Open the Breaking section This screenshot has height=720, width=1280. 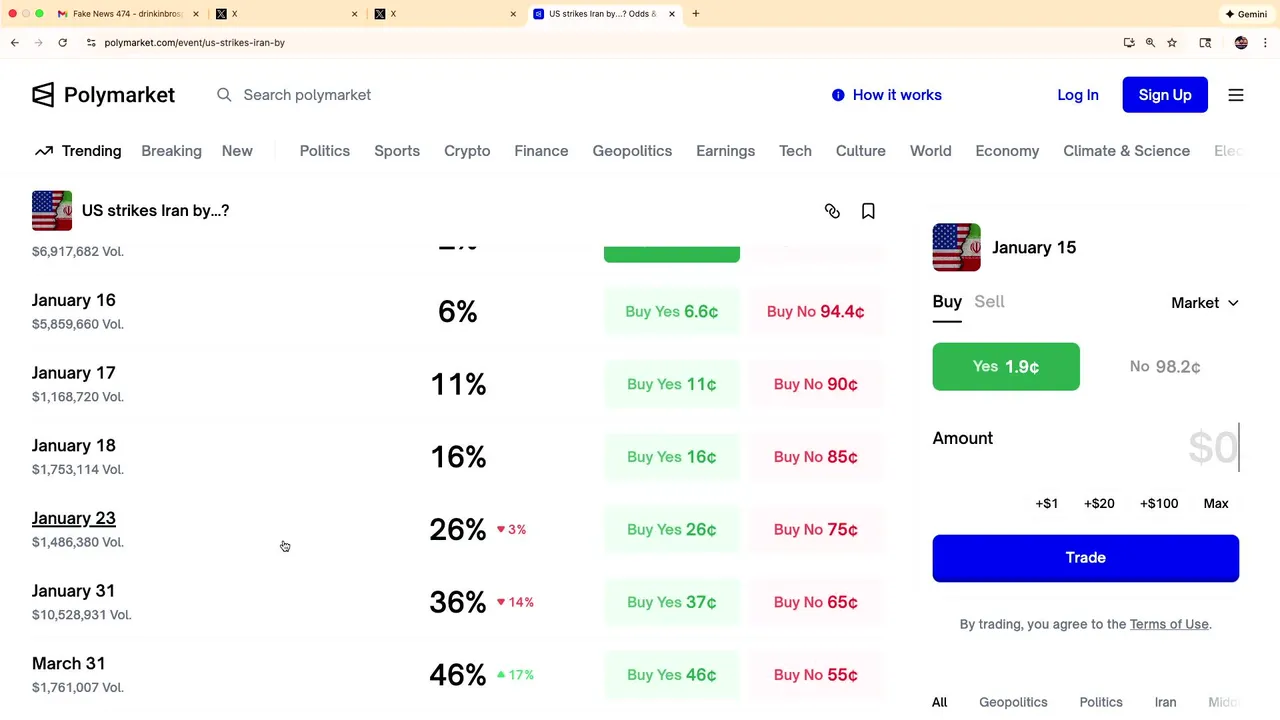coord(171,151)
